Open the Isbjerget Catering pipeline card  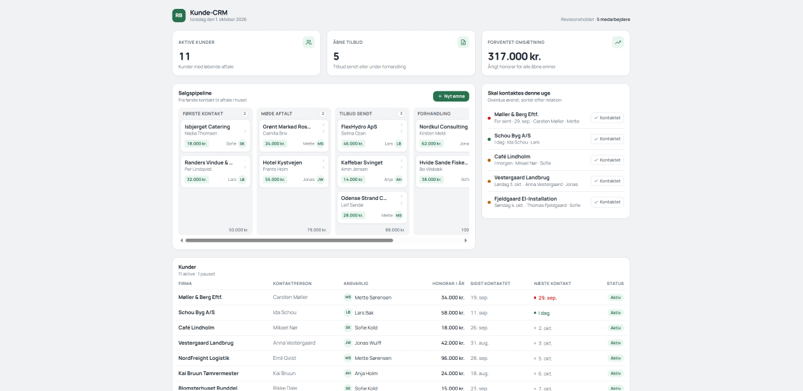pos(216,136)
